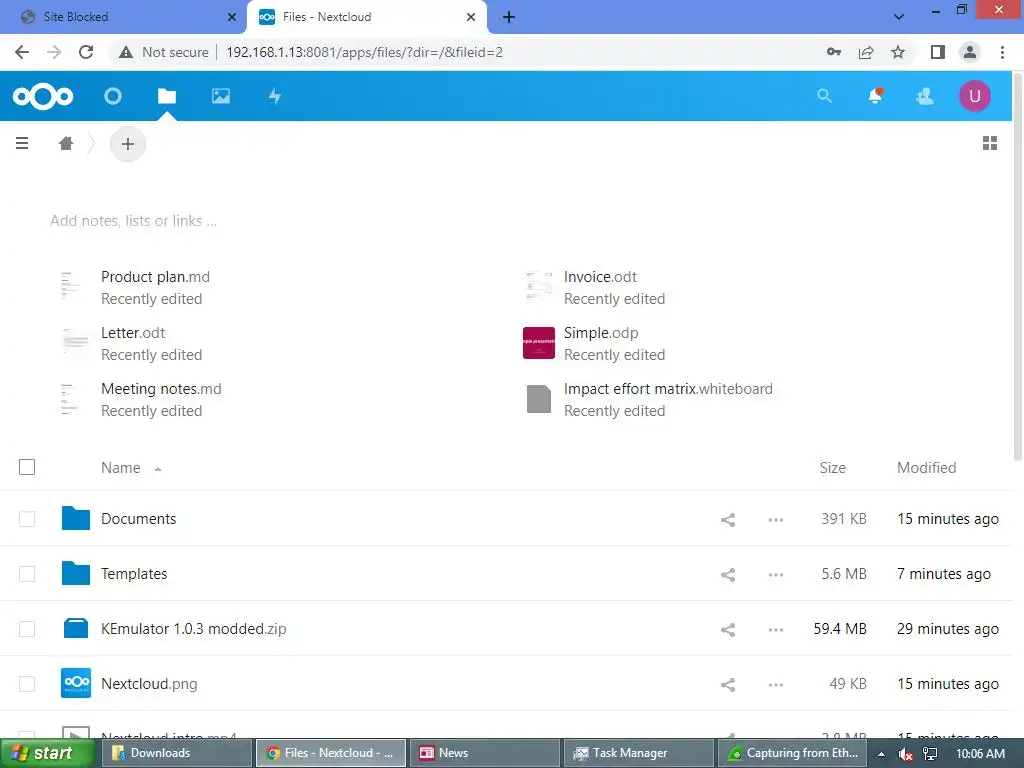Image resolution: width=1024 pixels, height=768 pixels.
Task: Open Impact effort matrix.whiteboard
Action: click(x=668, y=389)
